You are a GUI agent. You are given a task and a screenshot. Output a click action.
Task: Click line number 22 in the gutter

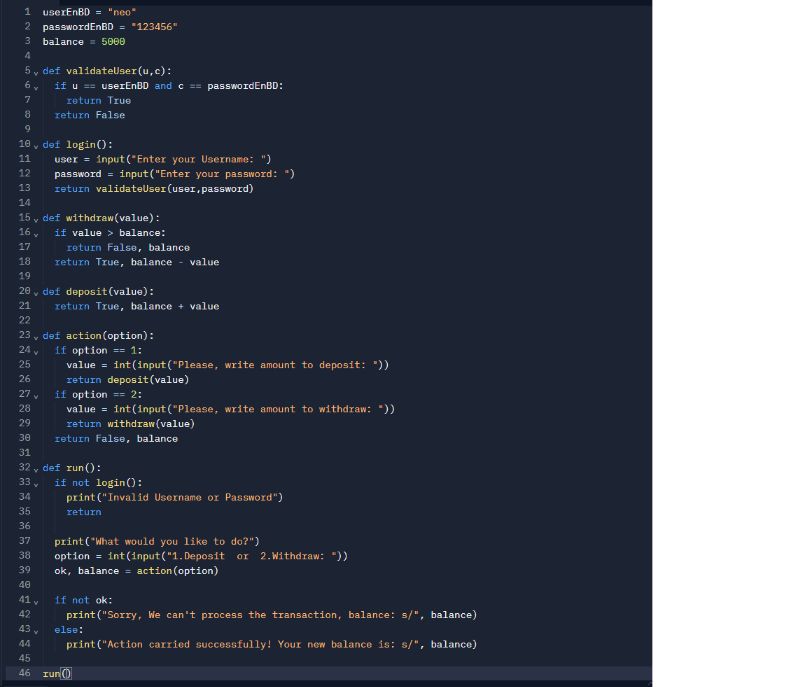24,320
